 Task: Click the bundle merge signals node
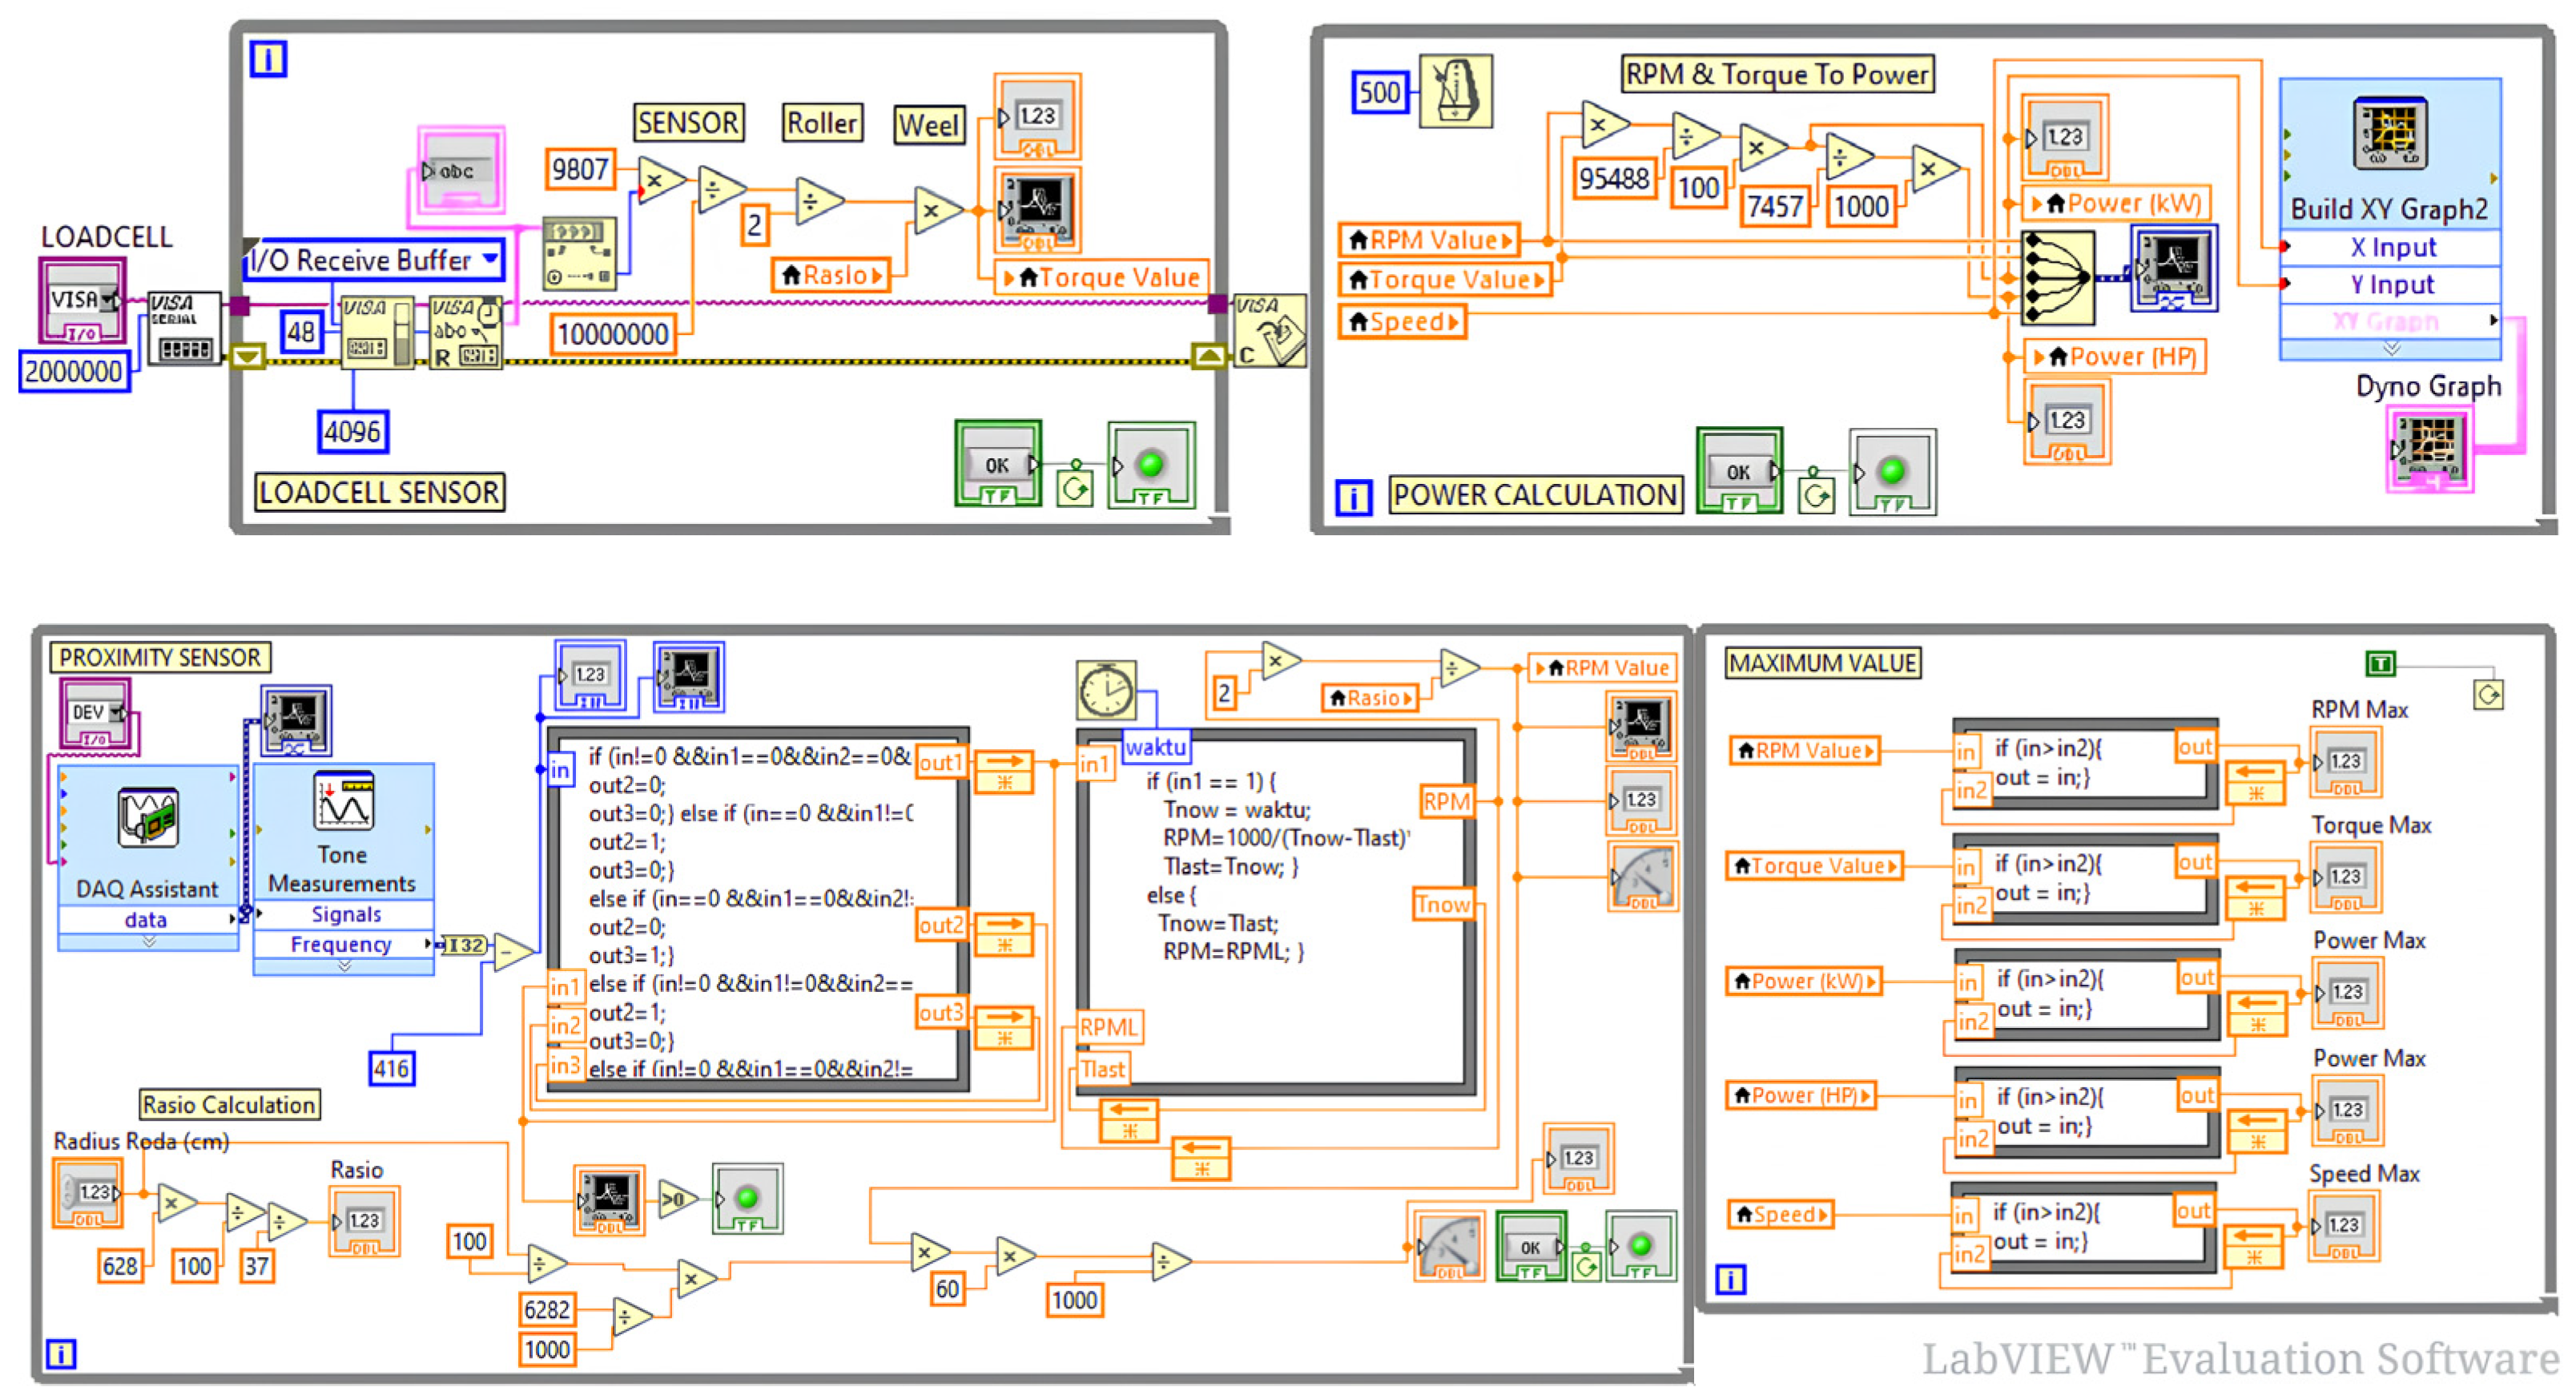[2056, 278]
